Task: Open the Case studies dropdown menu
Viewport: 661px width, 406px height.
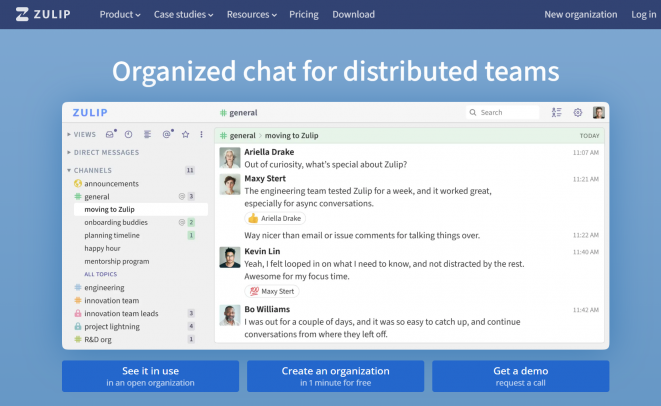Action: point(183,14)
